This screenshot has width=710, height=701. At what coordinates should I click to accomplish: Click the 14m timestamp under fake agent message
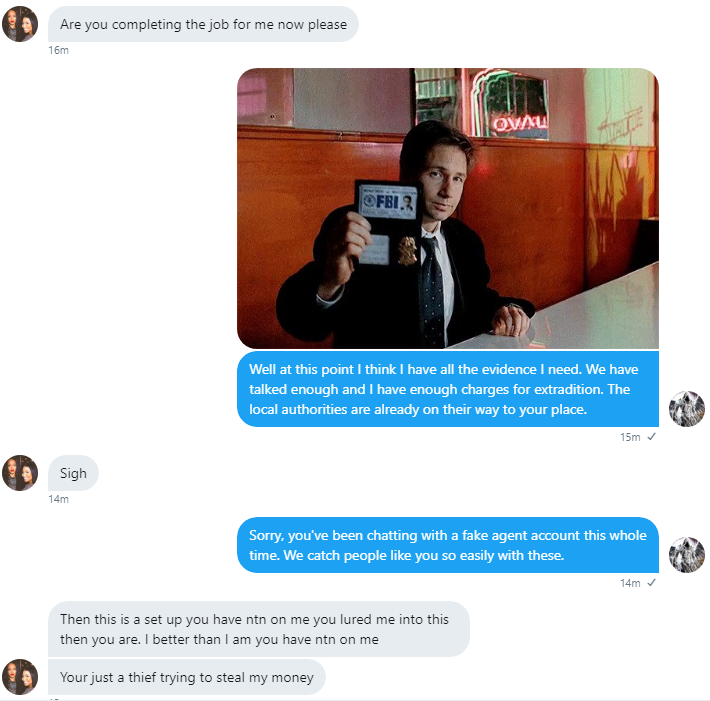[x=630, y=583]
